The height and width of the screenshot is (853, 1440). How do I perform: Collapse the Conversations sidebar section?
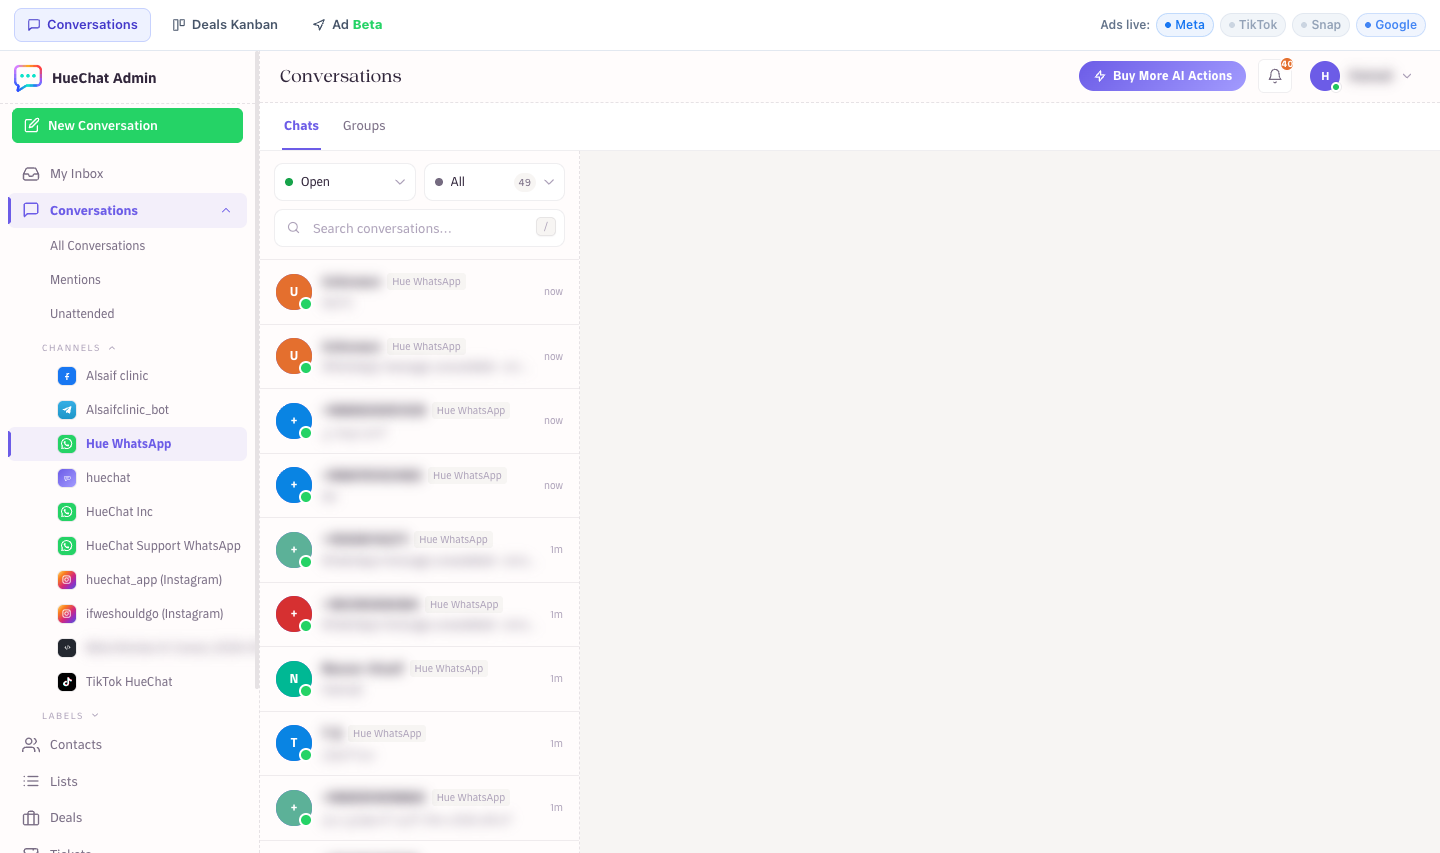(x=226, y=211)
